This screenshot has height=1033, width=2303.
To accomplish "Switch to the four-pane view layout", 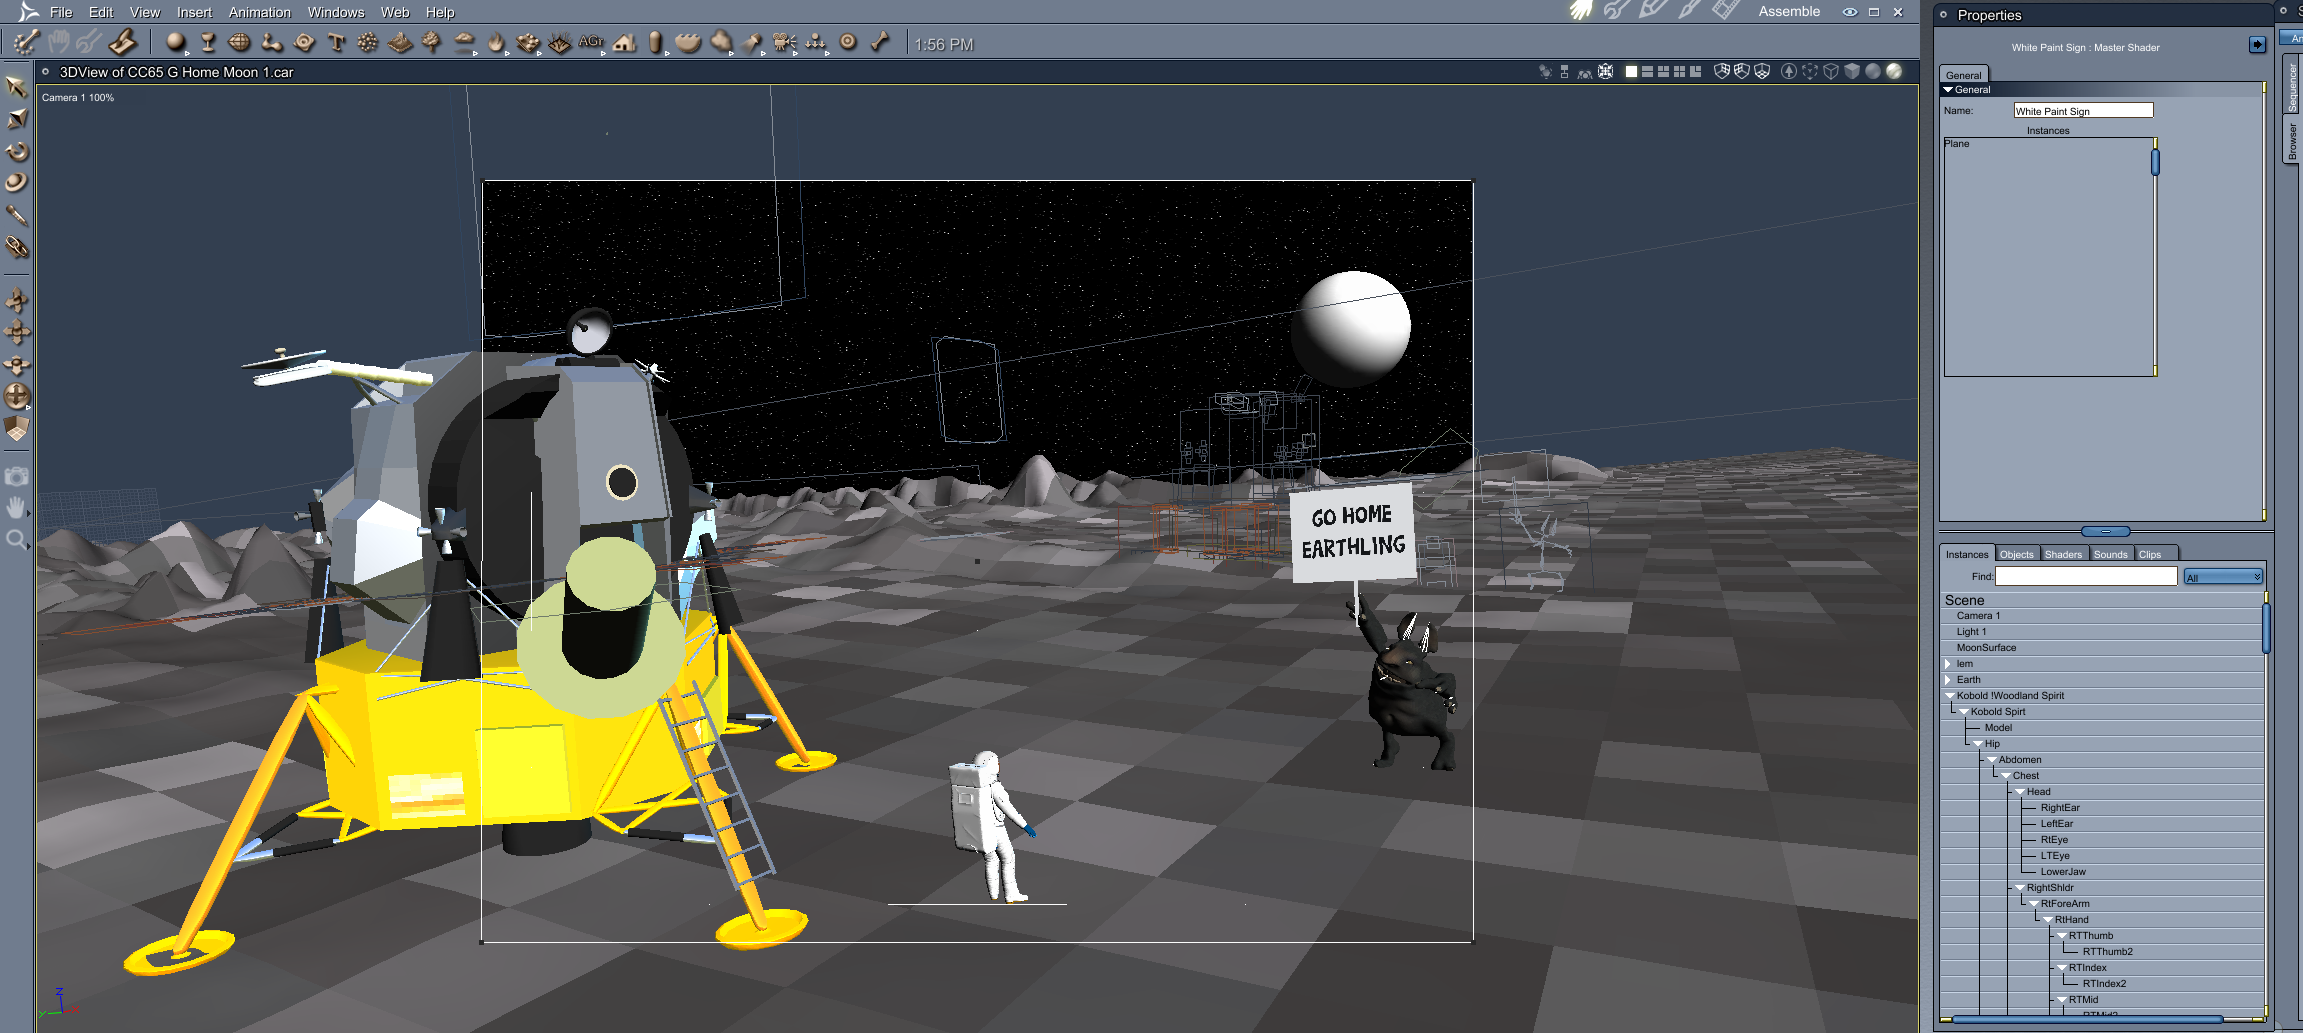I will [x=1679, y=72].
